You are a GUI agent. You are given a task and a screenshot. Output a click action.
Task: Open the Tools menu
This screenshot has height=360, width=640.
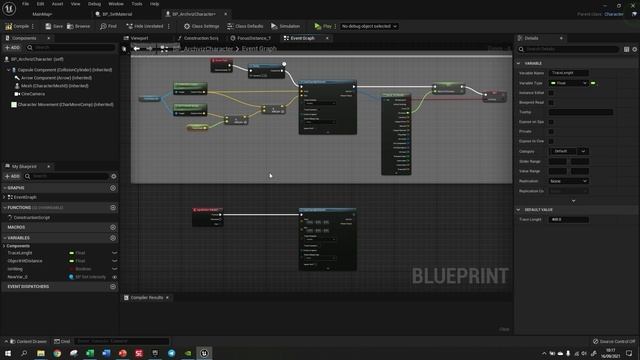tap(137, 4)
